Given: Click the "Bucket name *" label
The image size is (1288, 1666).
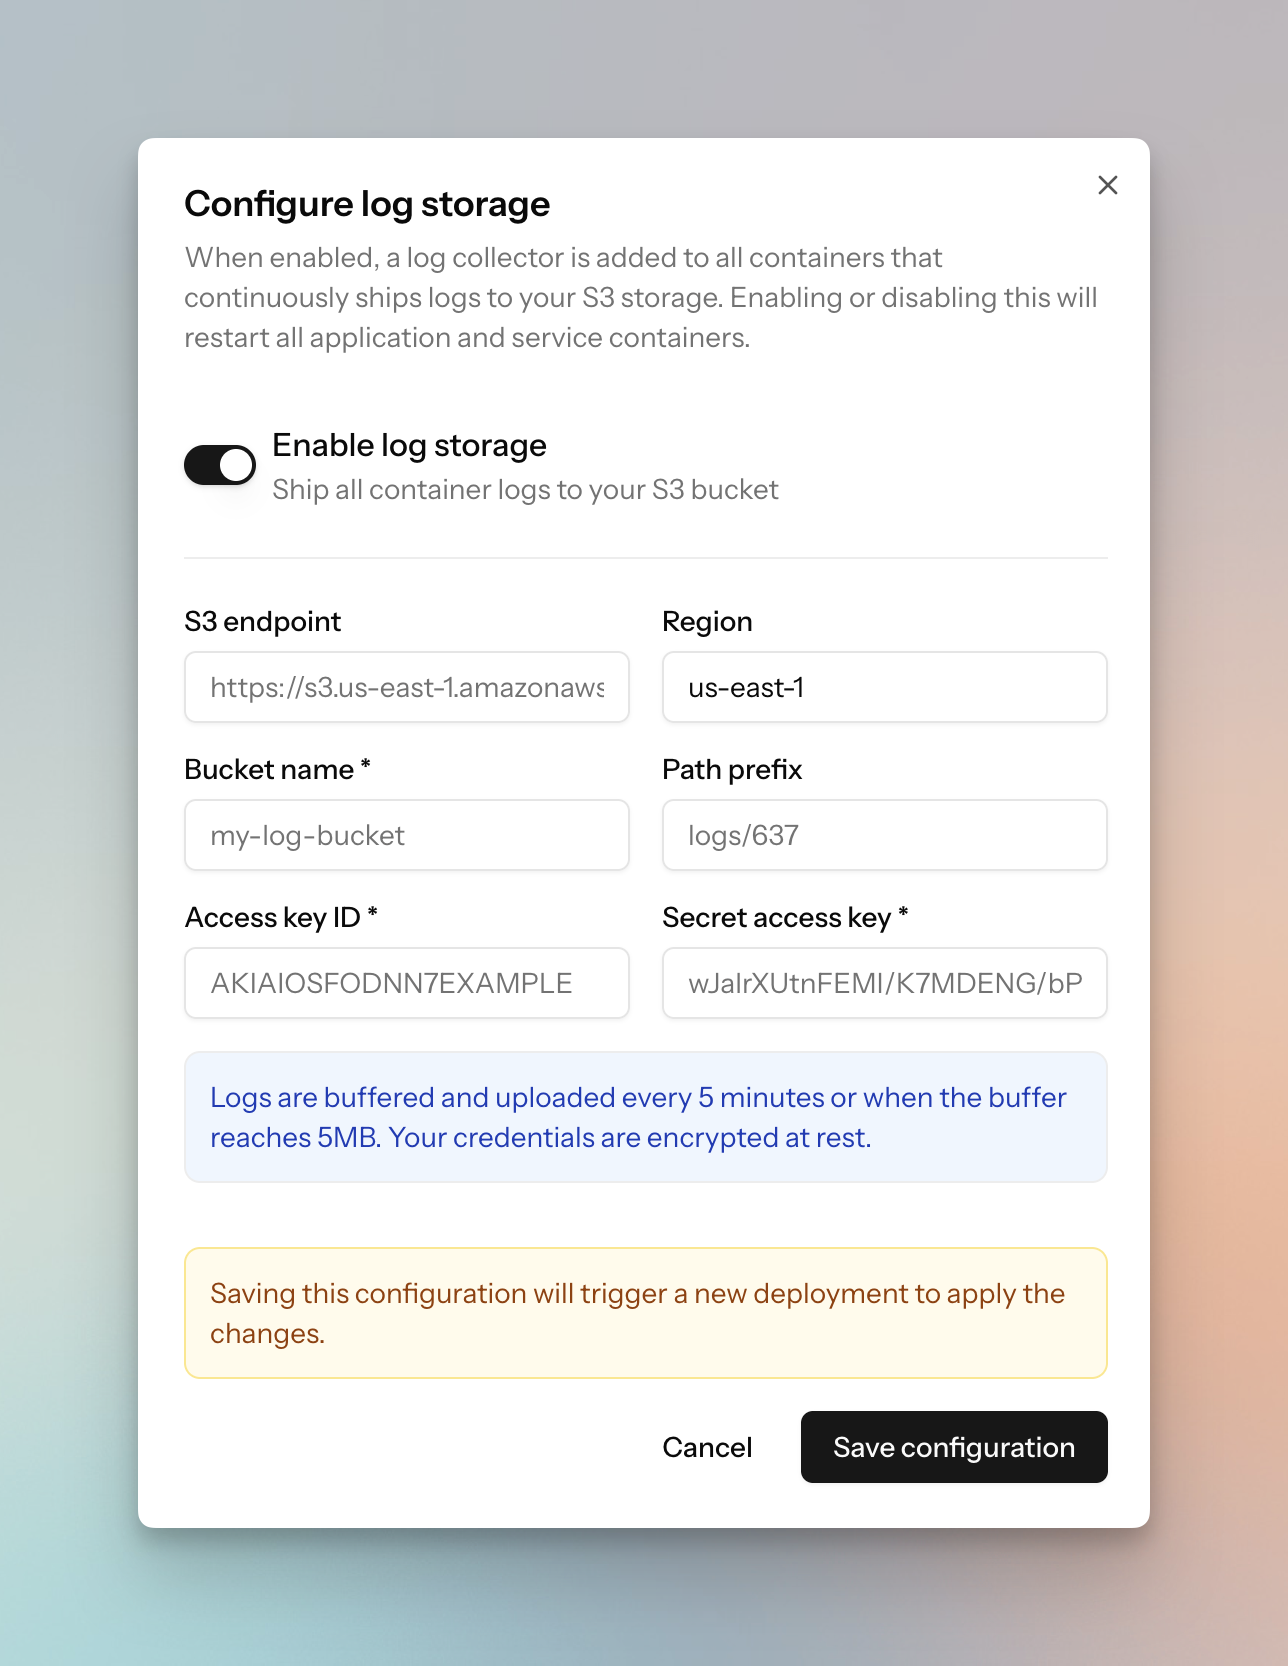Looking at the screenshot, I should click(277, 770).
